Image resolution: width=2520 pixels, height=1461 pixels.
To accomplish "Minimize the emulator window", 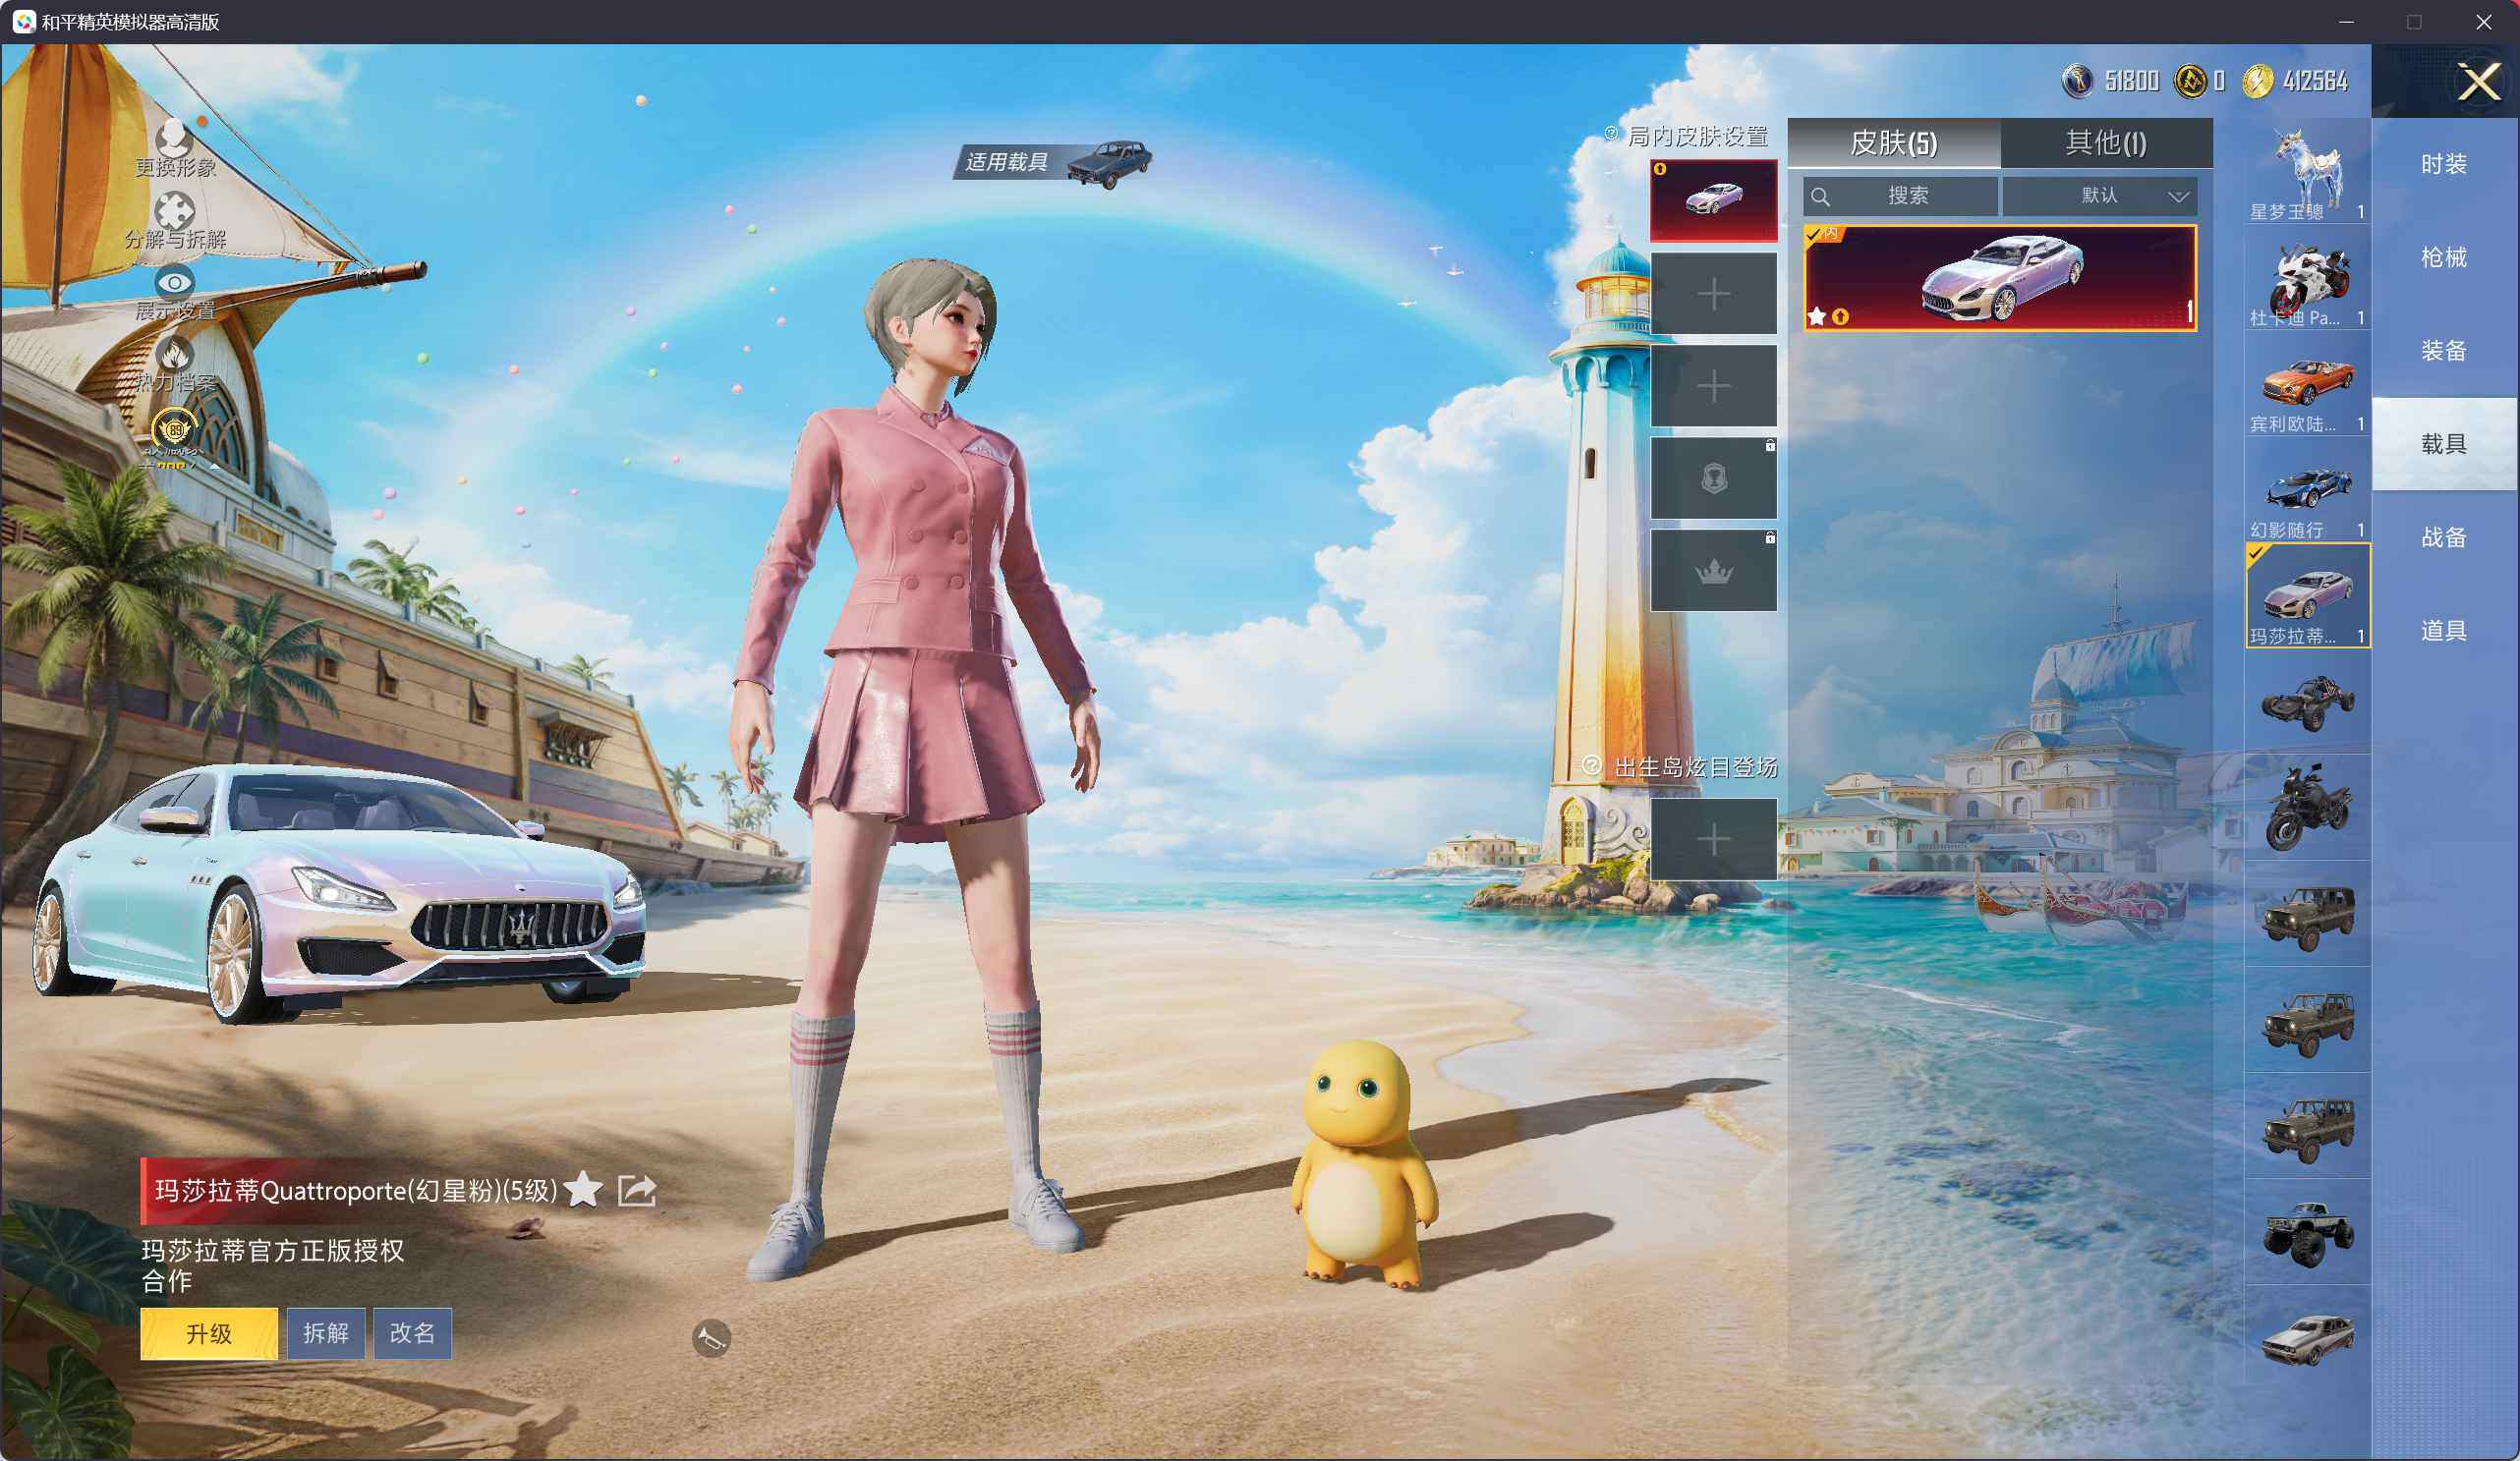I will [2346, 22].
